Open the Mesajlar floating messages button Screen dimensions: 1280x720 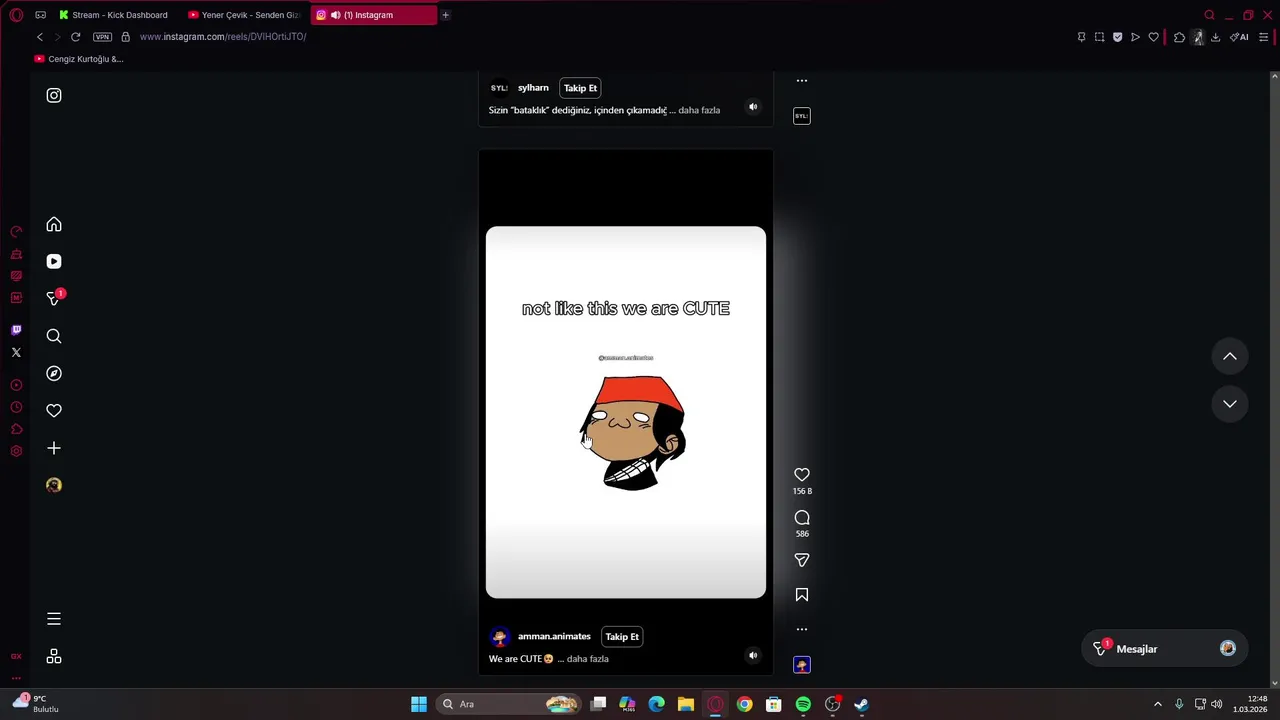click(x=1165, y=649)
